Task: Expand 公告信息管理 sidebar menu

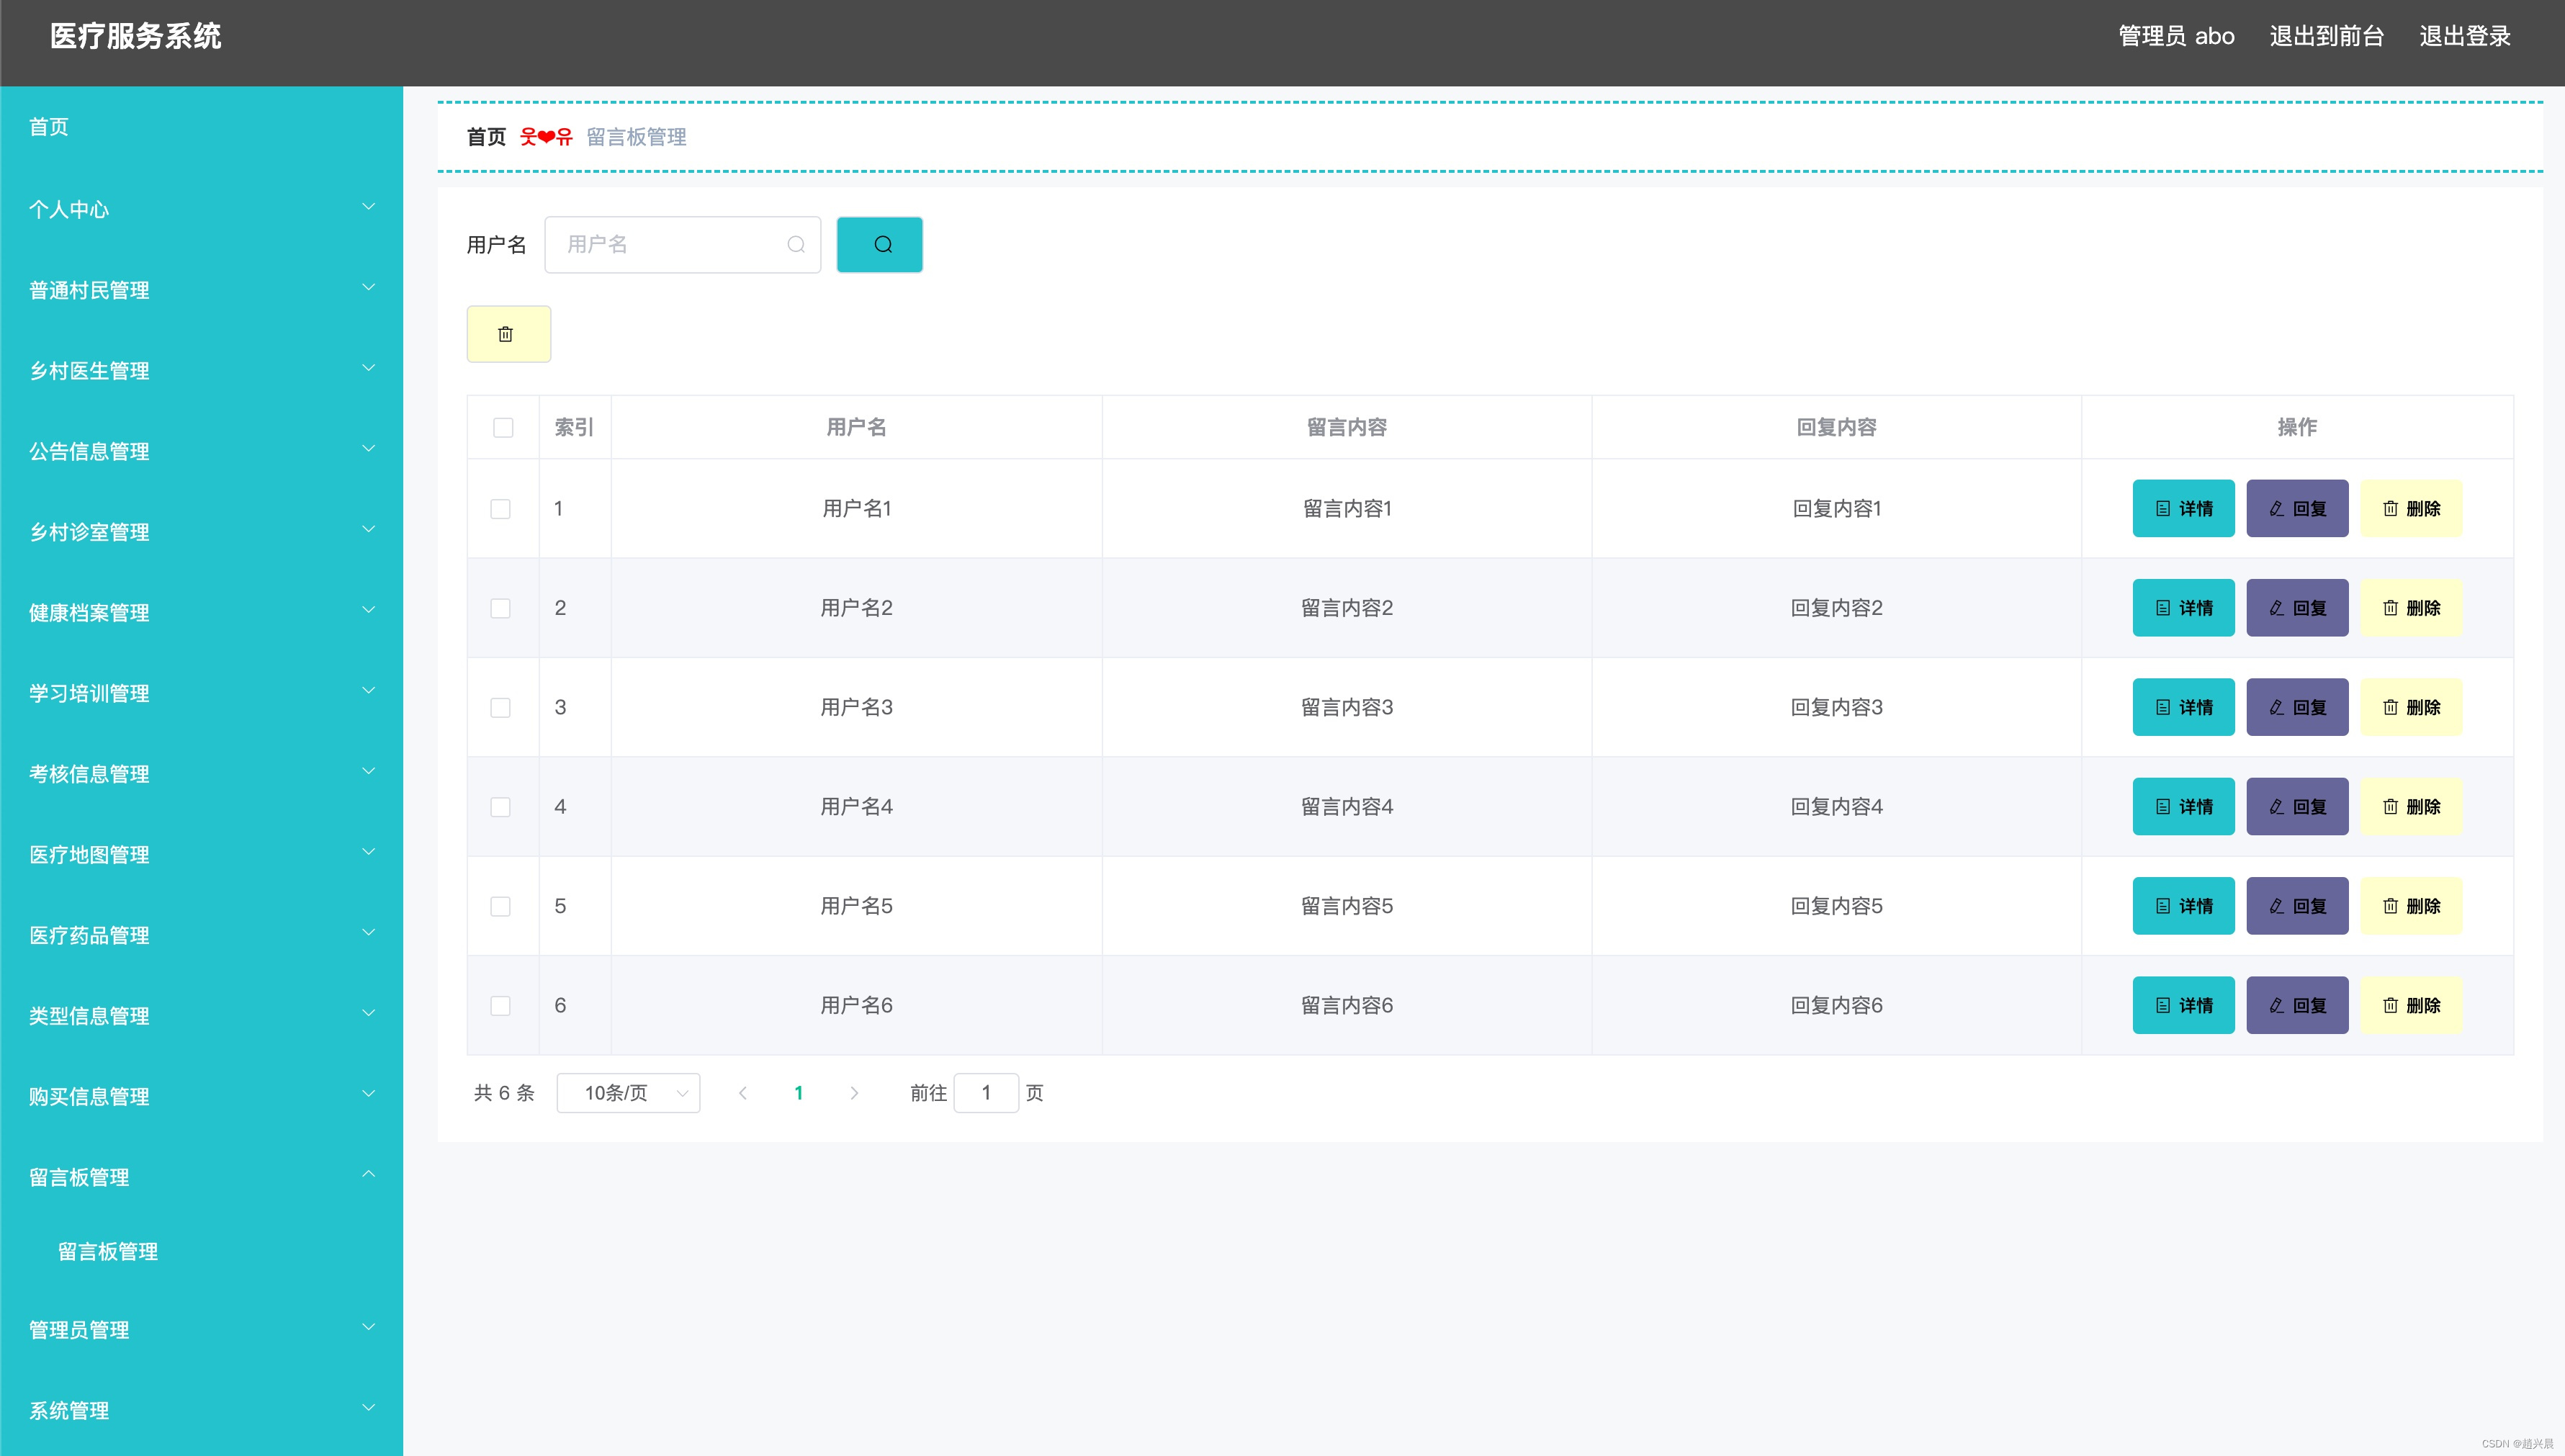Action: pyautogui.click(x=201, y=451)
